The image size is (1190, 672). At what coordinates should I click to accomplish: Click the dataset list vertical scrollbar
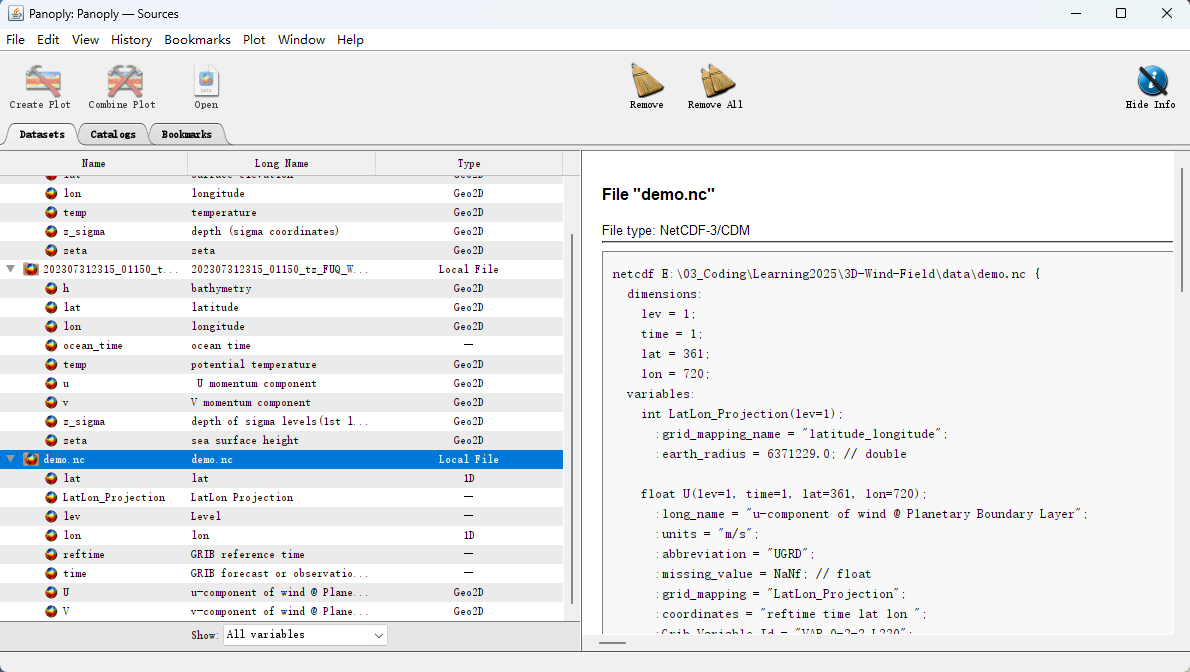[572, 420]
